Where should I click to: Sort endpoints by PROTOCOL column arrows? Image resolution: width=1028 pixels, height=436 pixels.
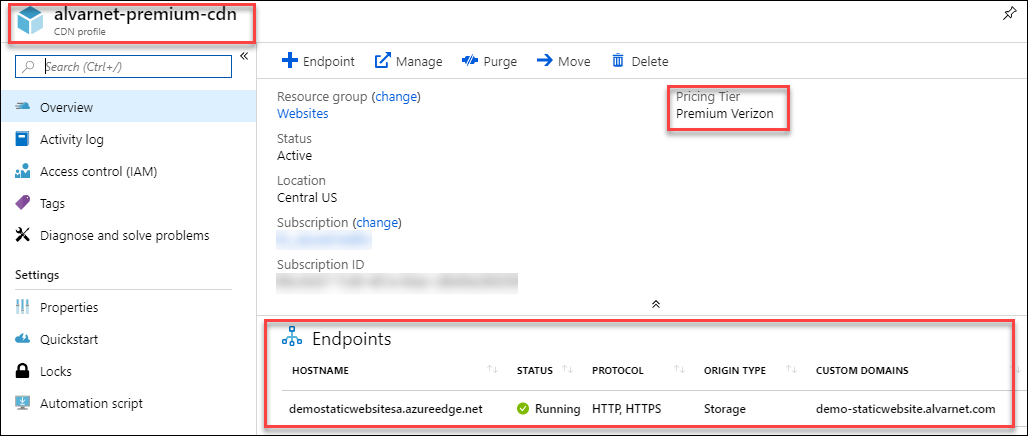pos(679,370)
